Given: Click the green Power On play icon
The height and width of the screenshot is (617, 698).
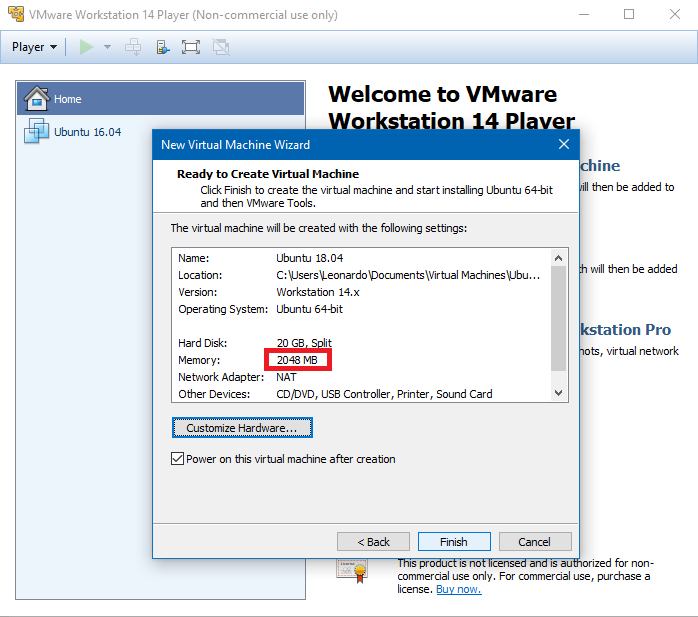Looking at the screenshot, I should pyautogui.click(x=86, y=47).
